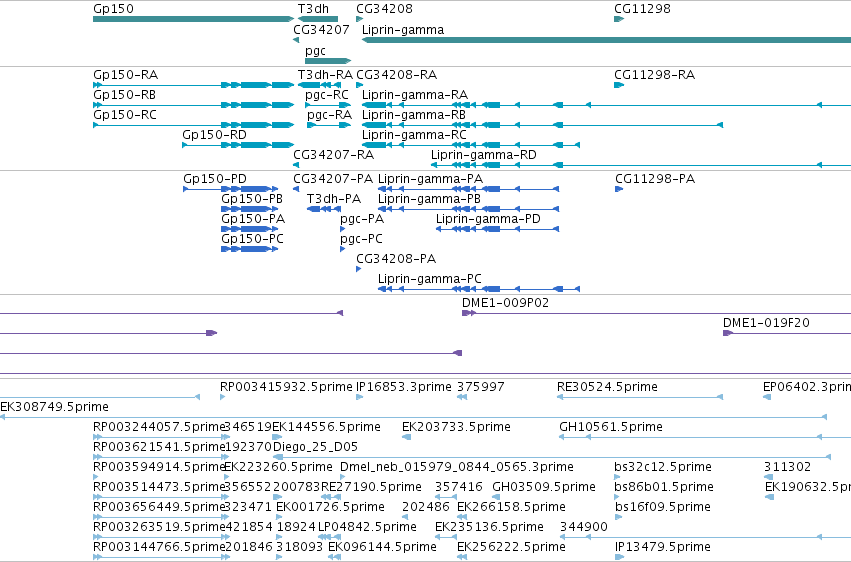Select the Liprin-gamma gene label
This screenshot has width=851, height=562.
403,30
